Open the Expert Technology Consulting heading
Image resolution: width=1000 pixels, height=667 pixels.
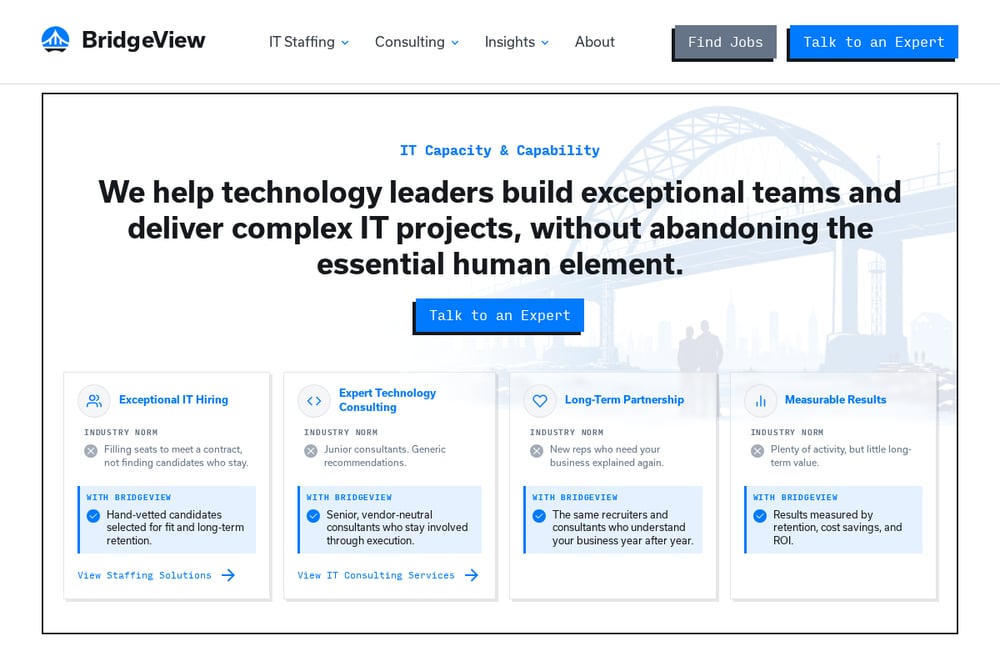coord(387,400)
